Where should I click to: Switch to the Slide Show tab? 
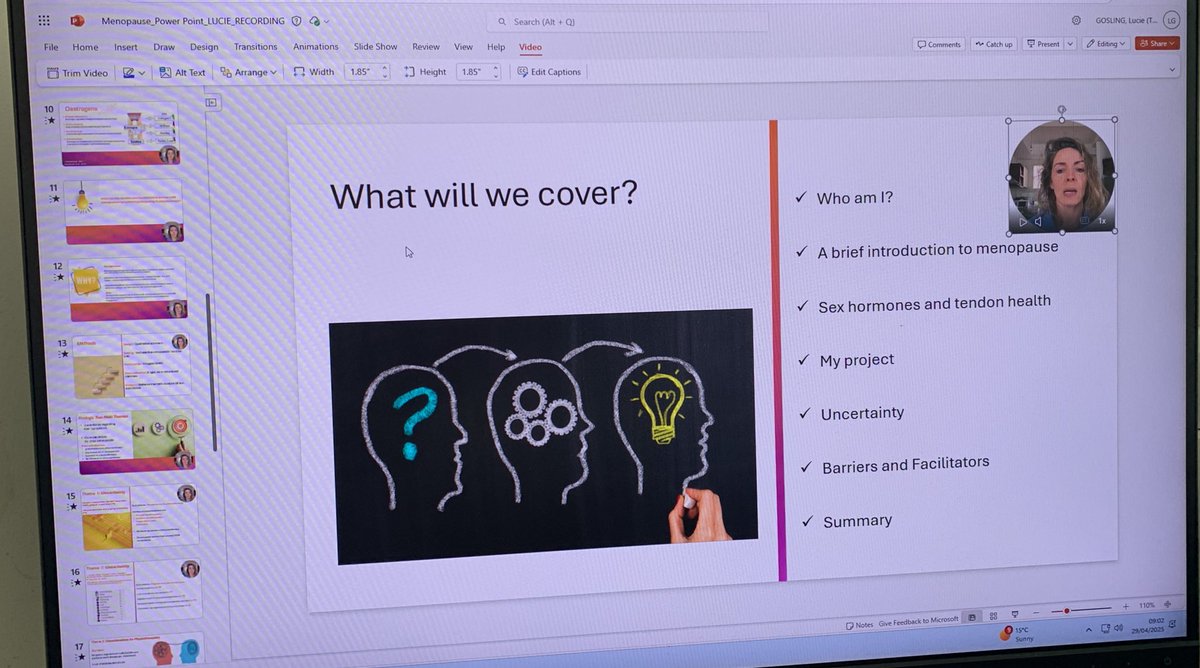[376, 47]
